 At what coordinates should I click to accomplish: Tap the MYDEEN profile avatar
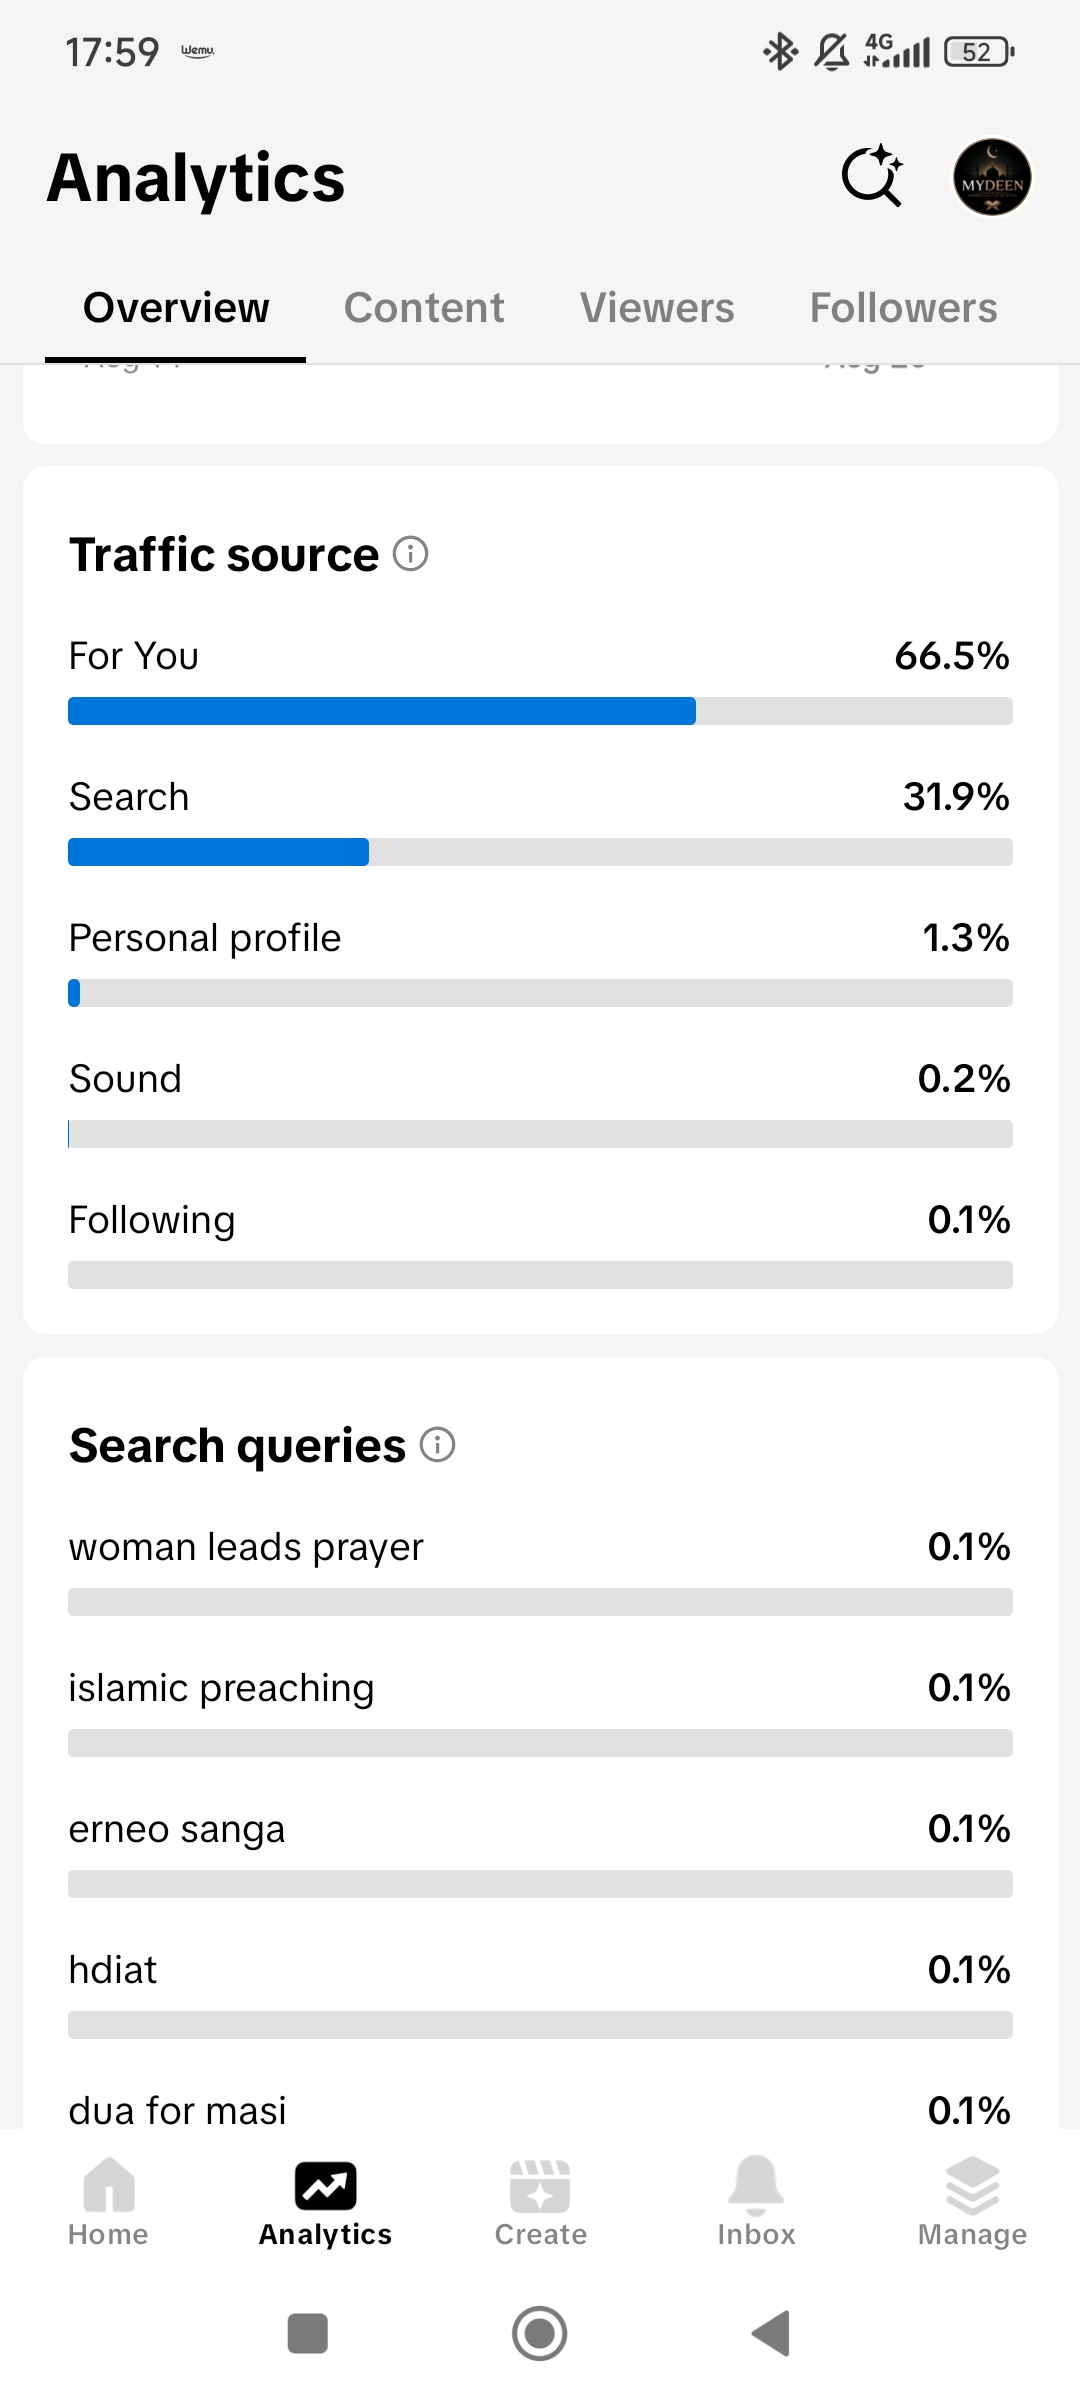pyautogui.click(x=992, y=177)
